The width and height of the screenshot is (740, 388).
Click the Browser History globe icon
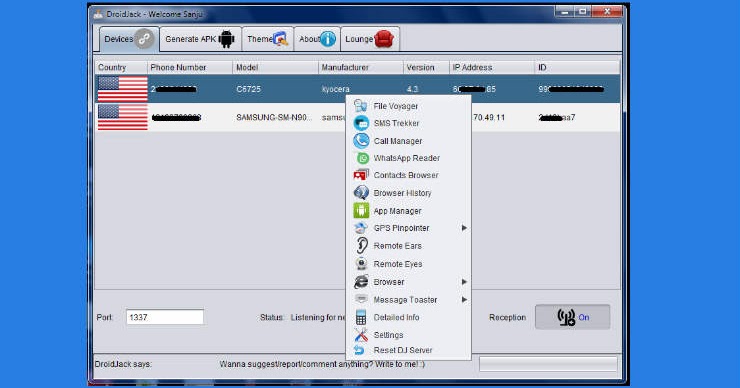[361, 193]
